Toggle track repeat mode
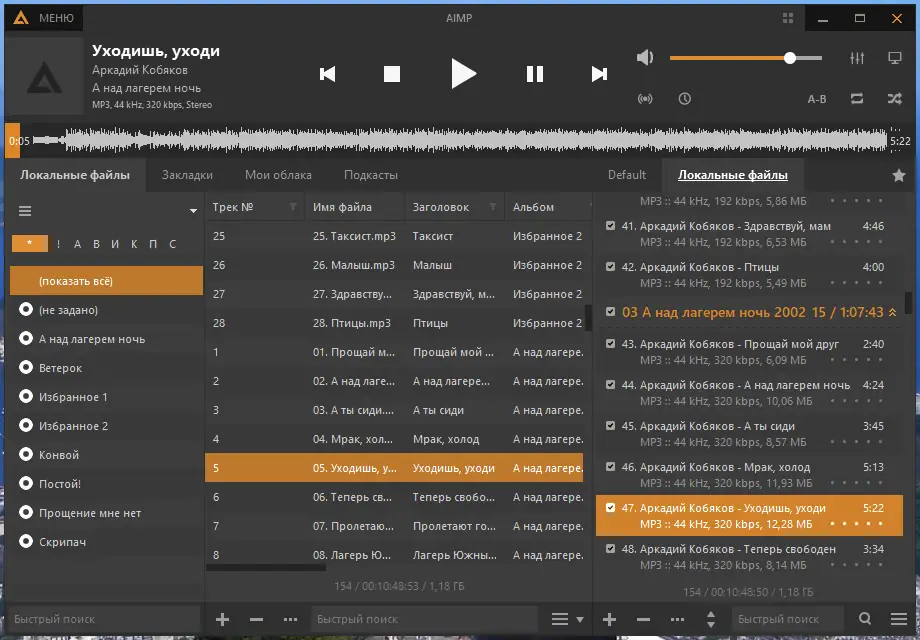This screenshot has height=640, width=920. (857, 99)
